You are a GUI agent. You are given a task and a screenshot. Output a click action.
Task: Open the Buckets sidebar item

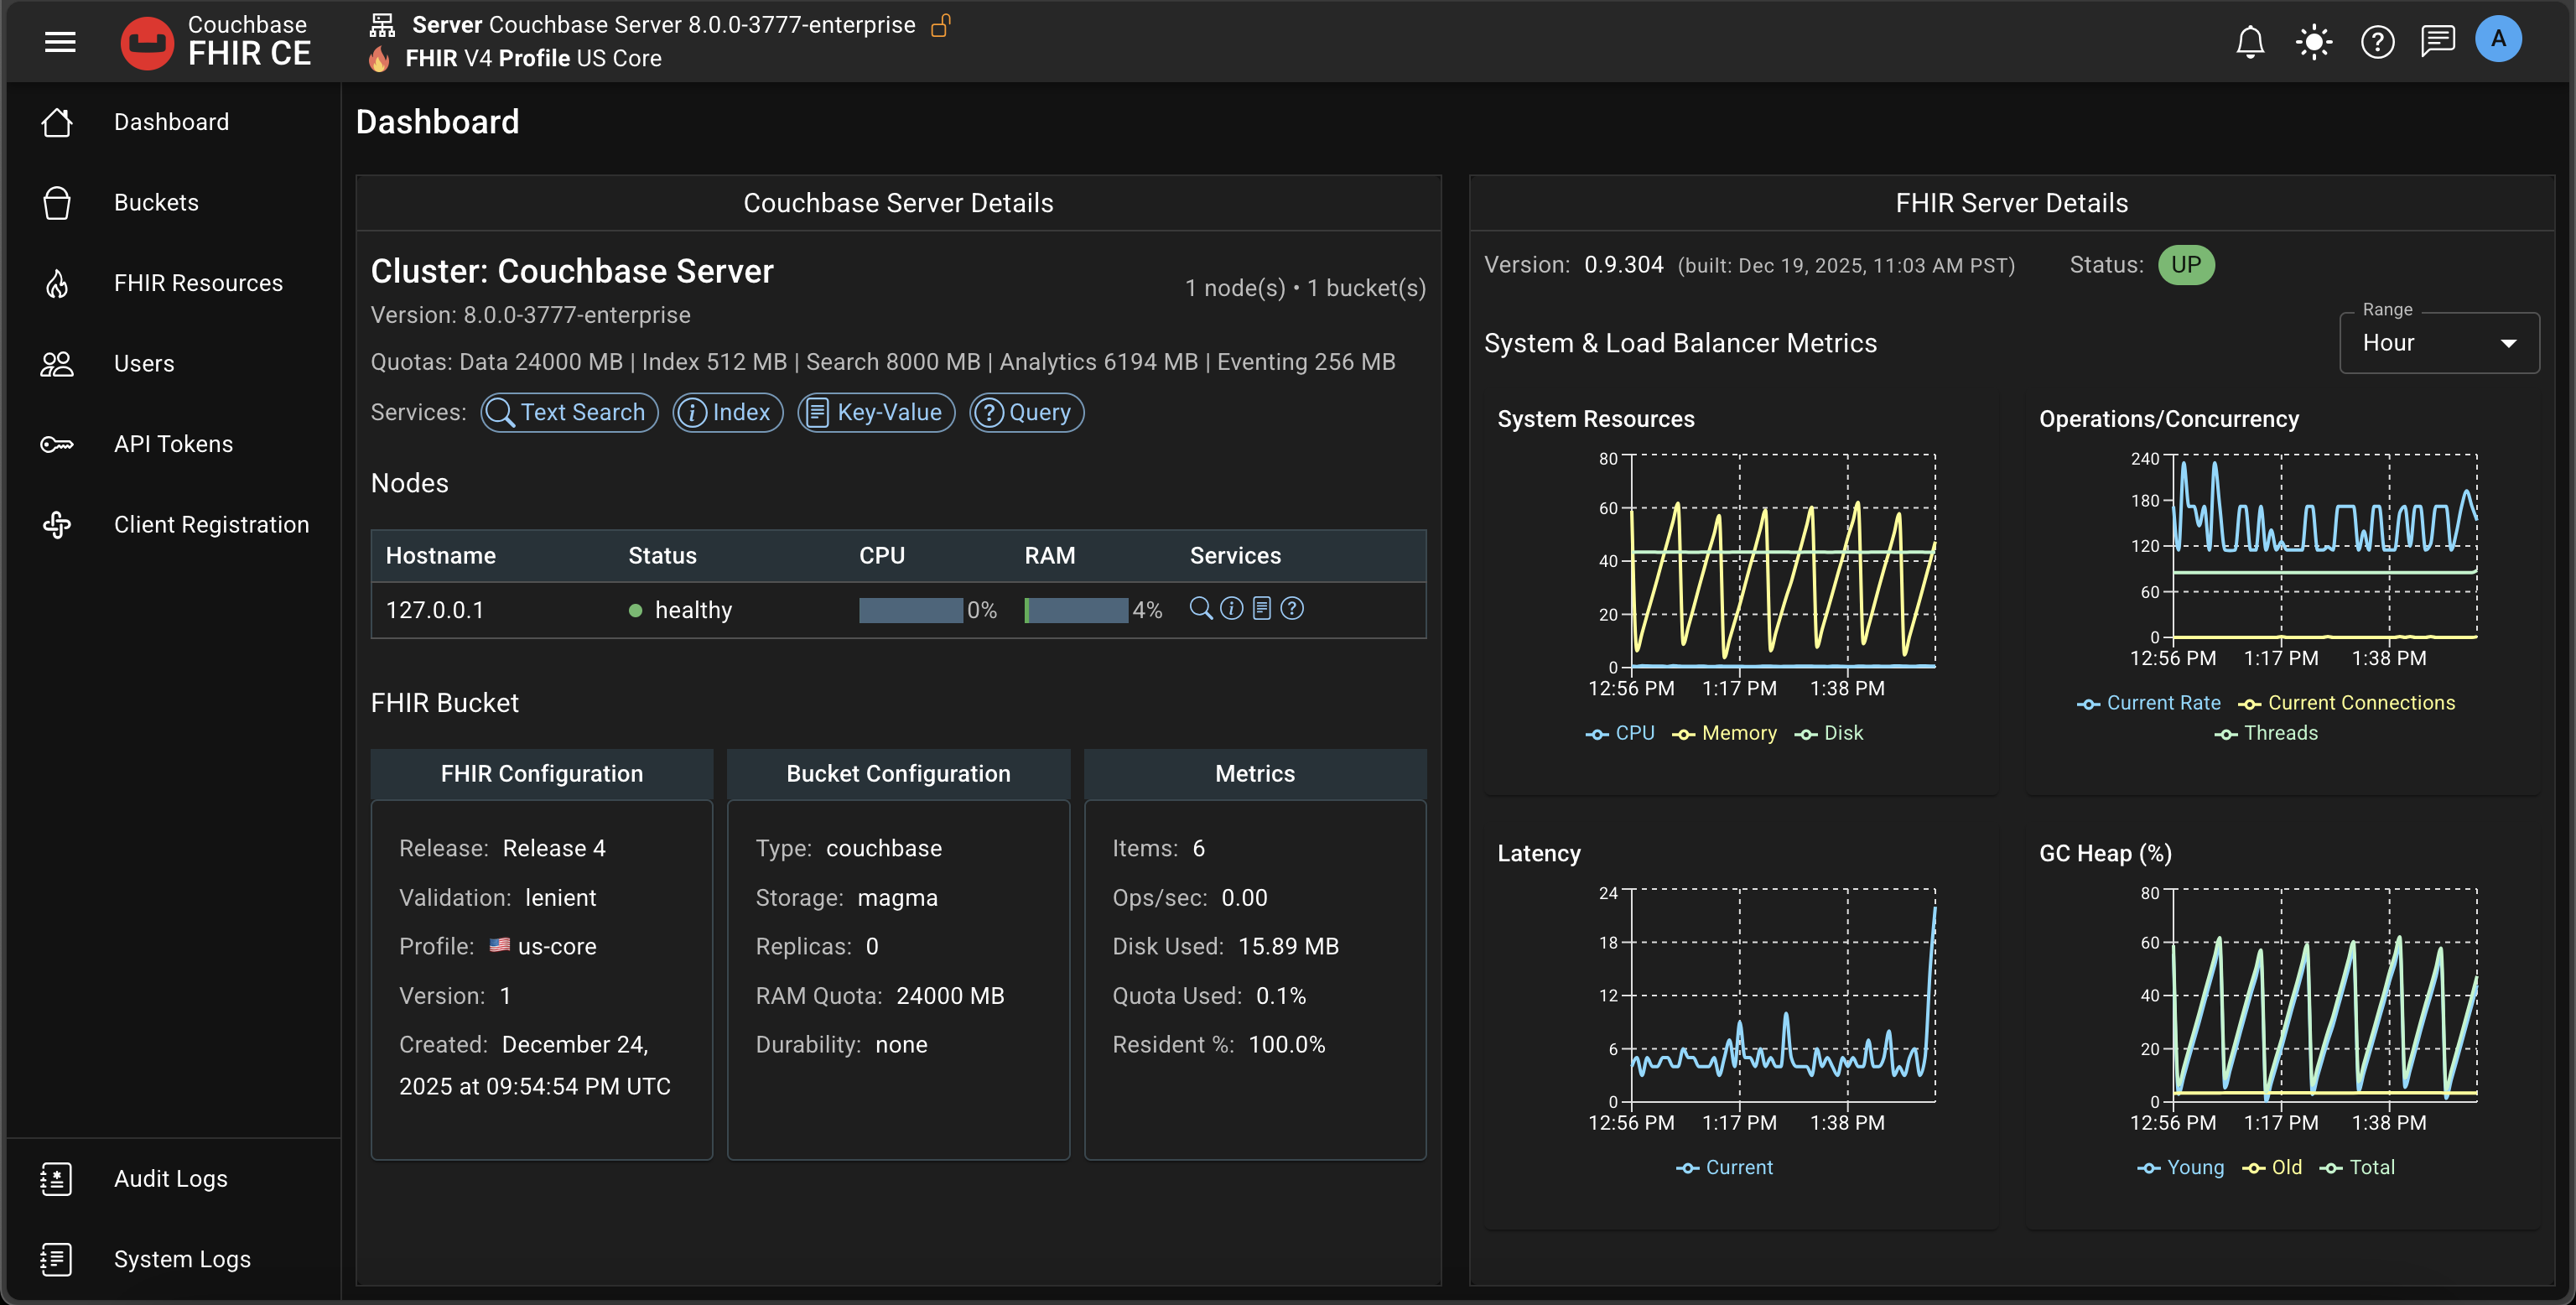point(156,202)
